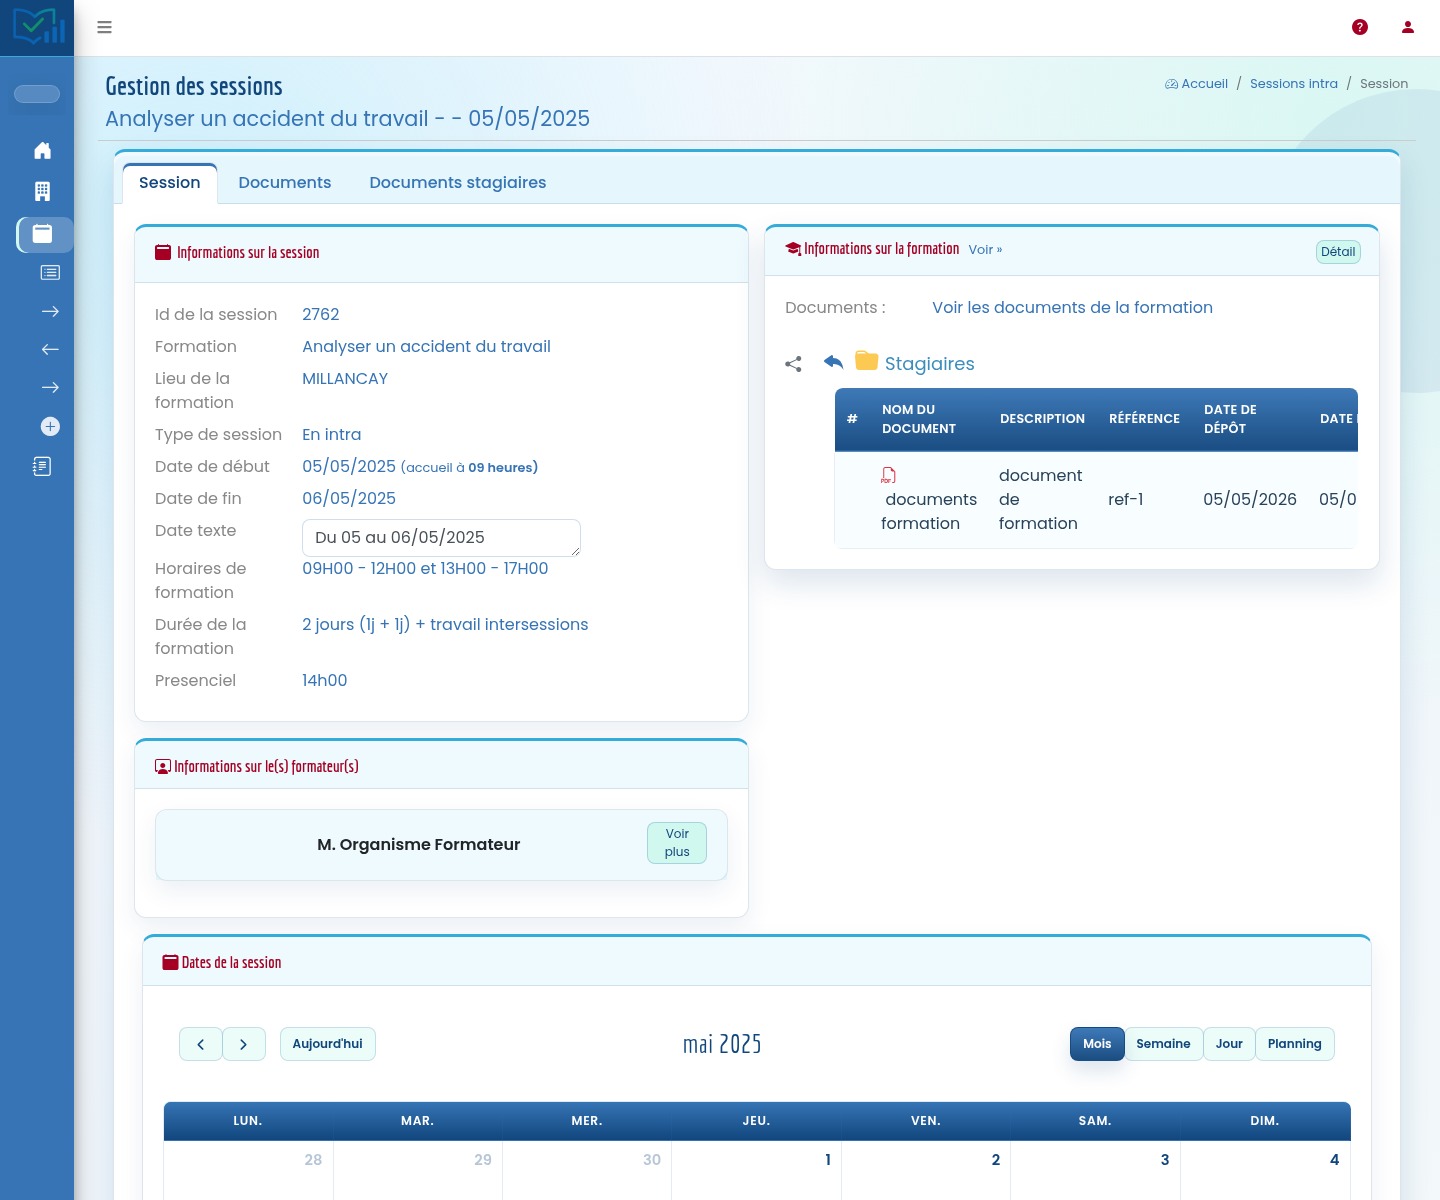
Task: Click the application logo in sidebar
Action: click(x=38, y=27)
